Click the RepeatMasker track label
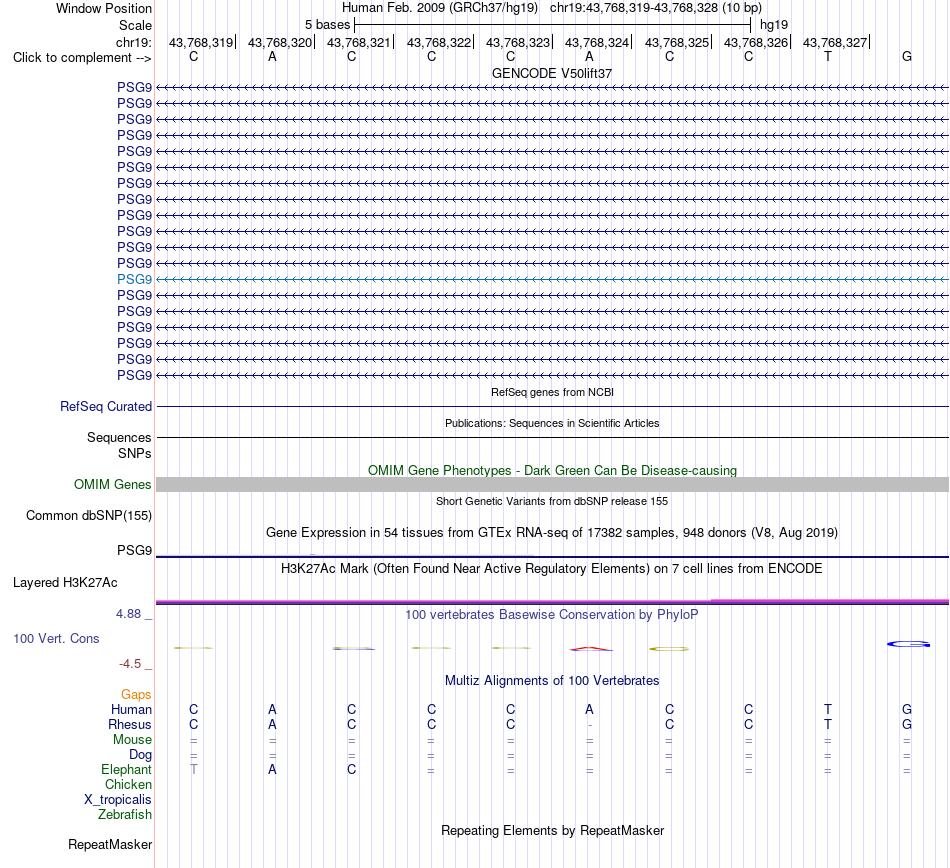The image size is (950, 868). (x=110, y=844)
